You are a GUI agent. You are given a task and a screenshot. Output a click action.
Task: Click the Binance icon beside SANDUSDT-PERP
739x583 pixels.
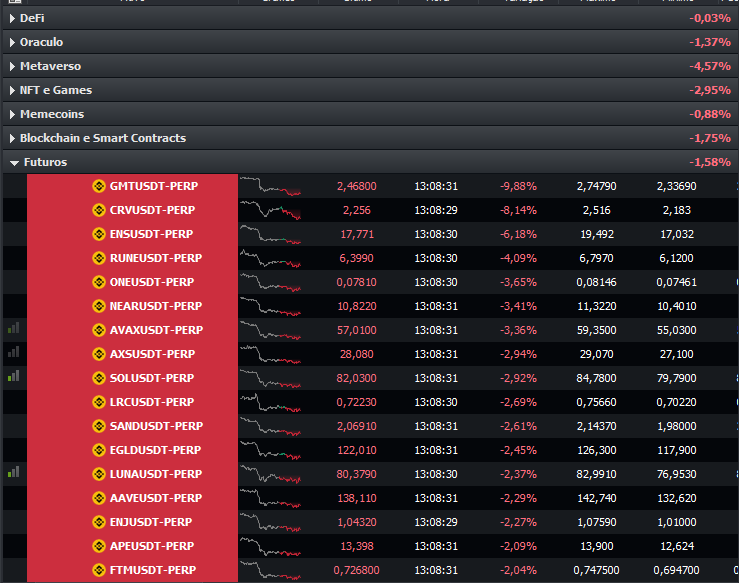click(99, 427)
